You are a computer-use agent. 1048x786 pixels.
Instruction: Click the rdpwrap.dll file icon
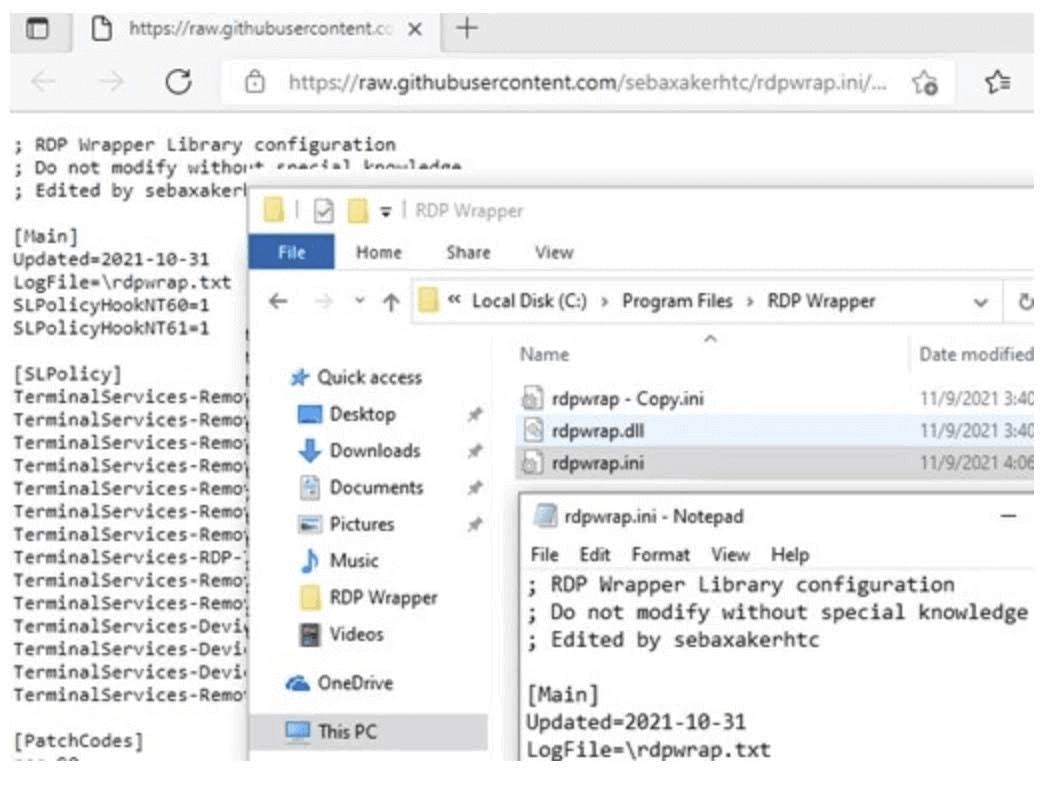click(x=533, y=430)
